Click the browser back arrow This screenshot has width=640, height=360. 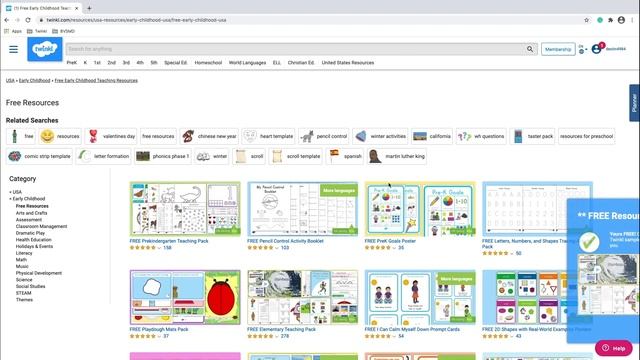7,20
